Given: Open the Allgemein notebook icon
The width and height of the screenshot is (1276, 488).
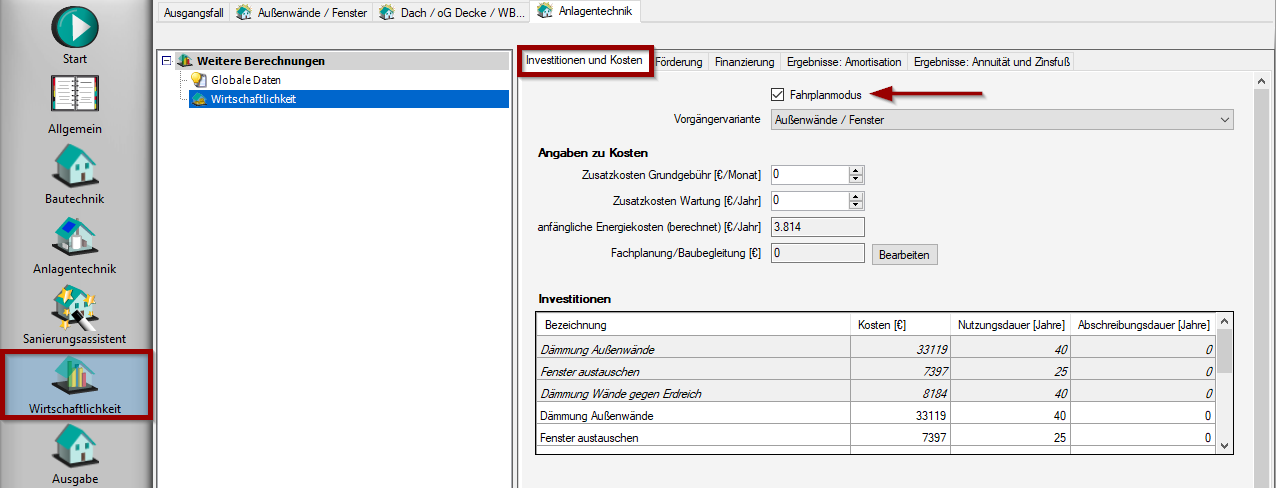Looking at the screenshot, I should tap(75, 97).
